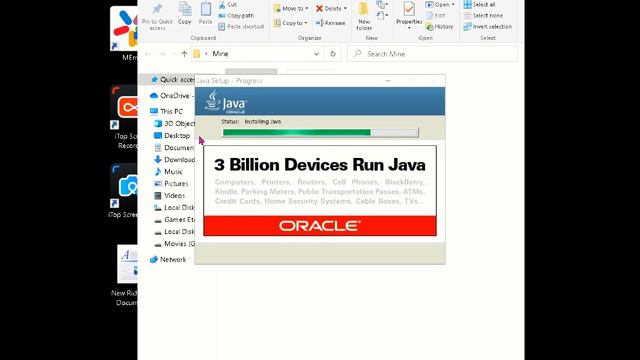This screenshot has width=640, height=360.
Task: Click the Back navigation arrow
Action: [x=148, y=54]
